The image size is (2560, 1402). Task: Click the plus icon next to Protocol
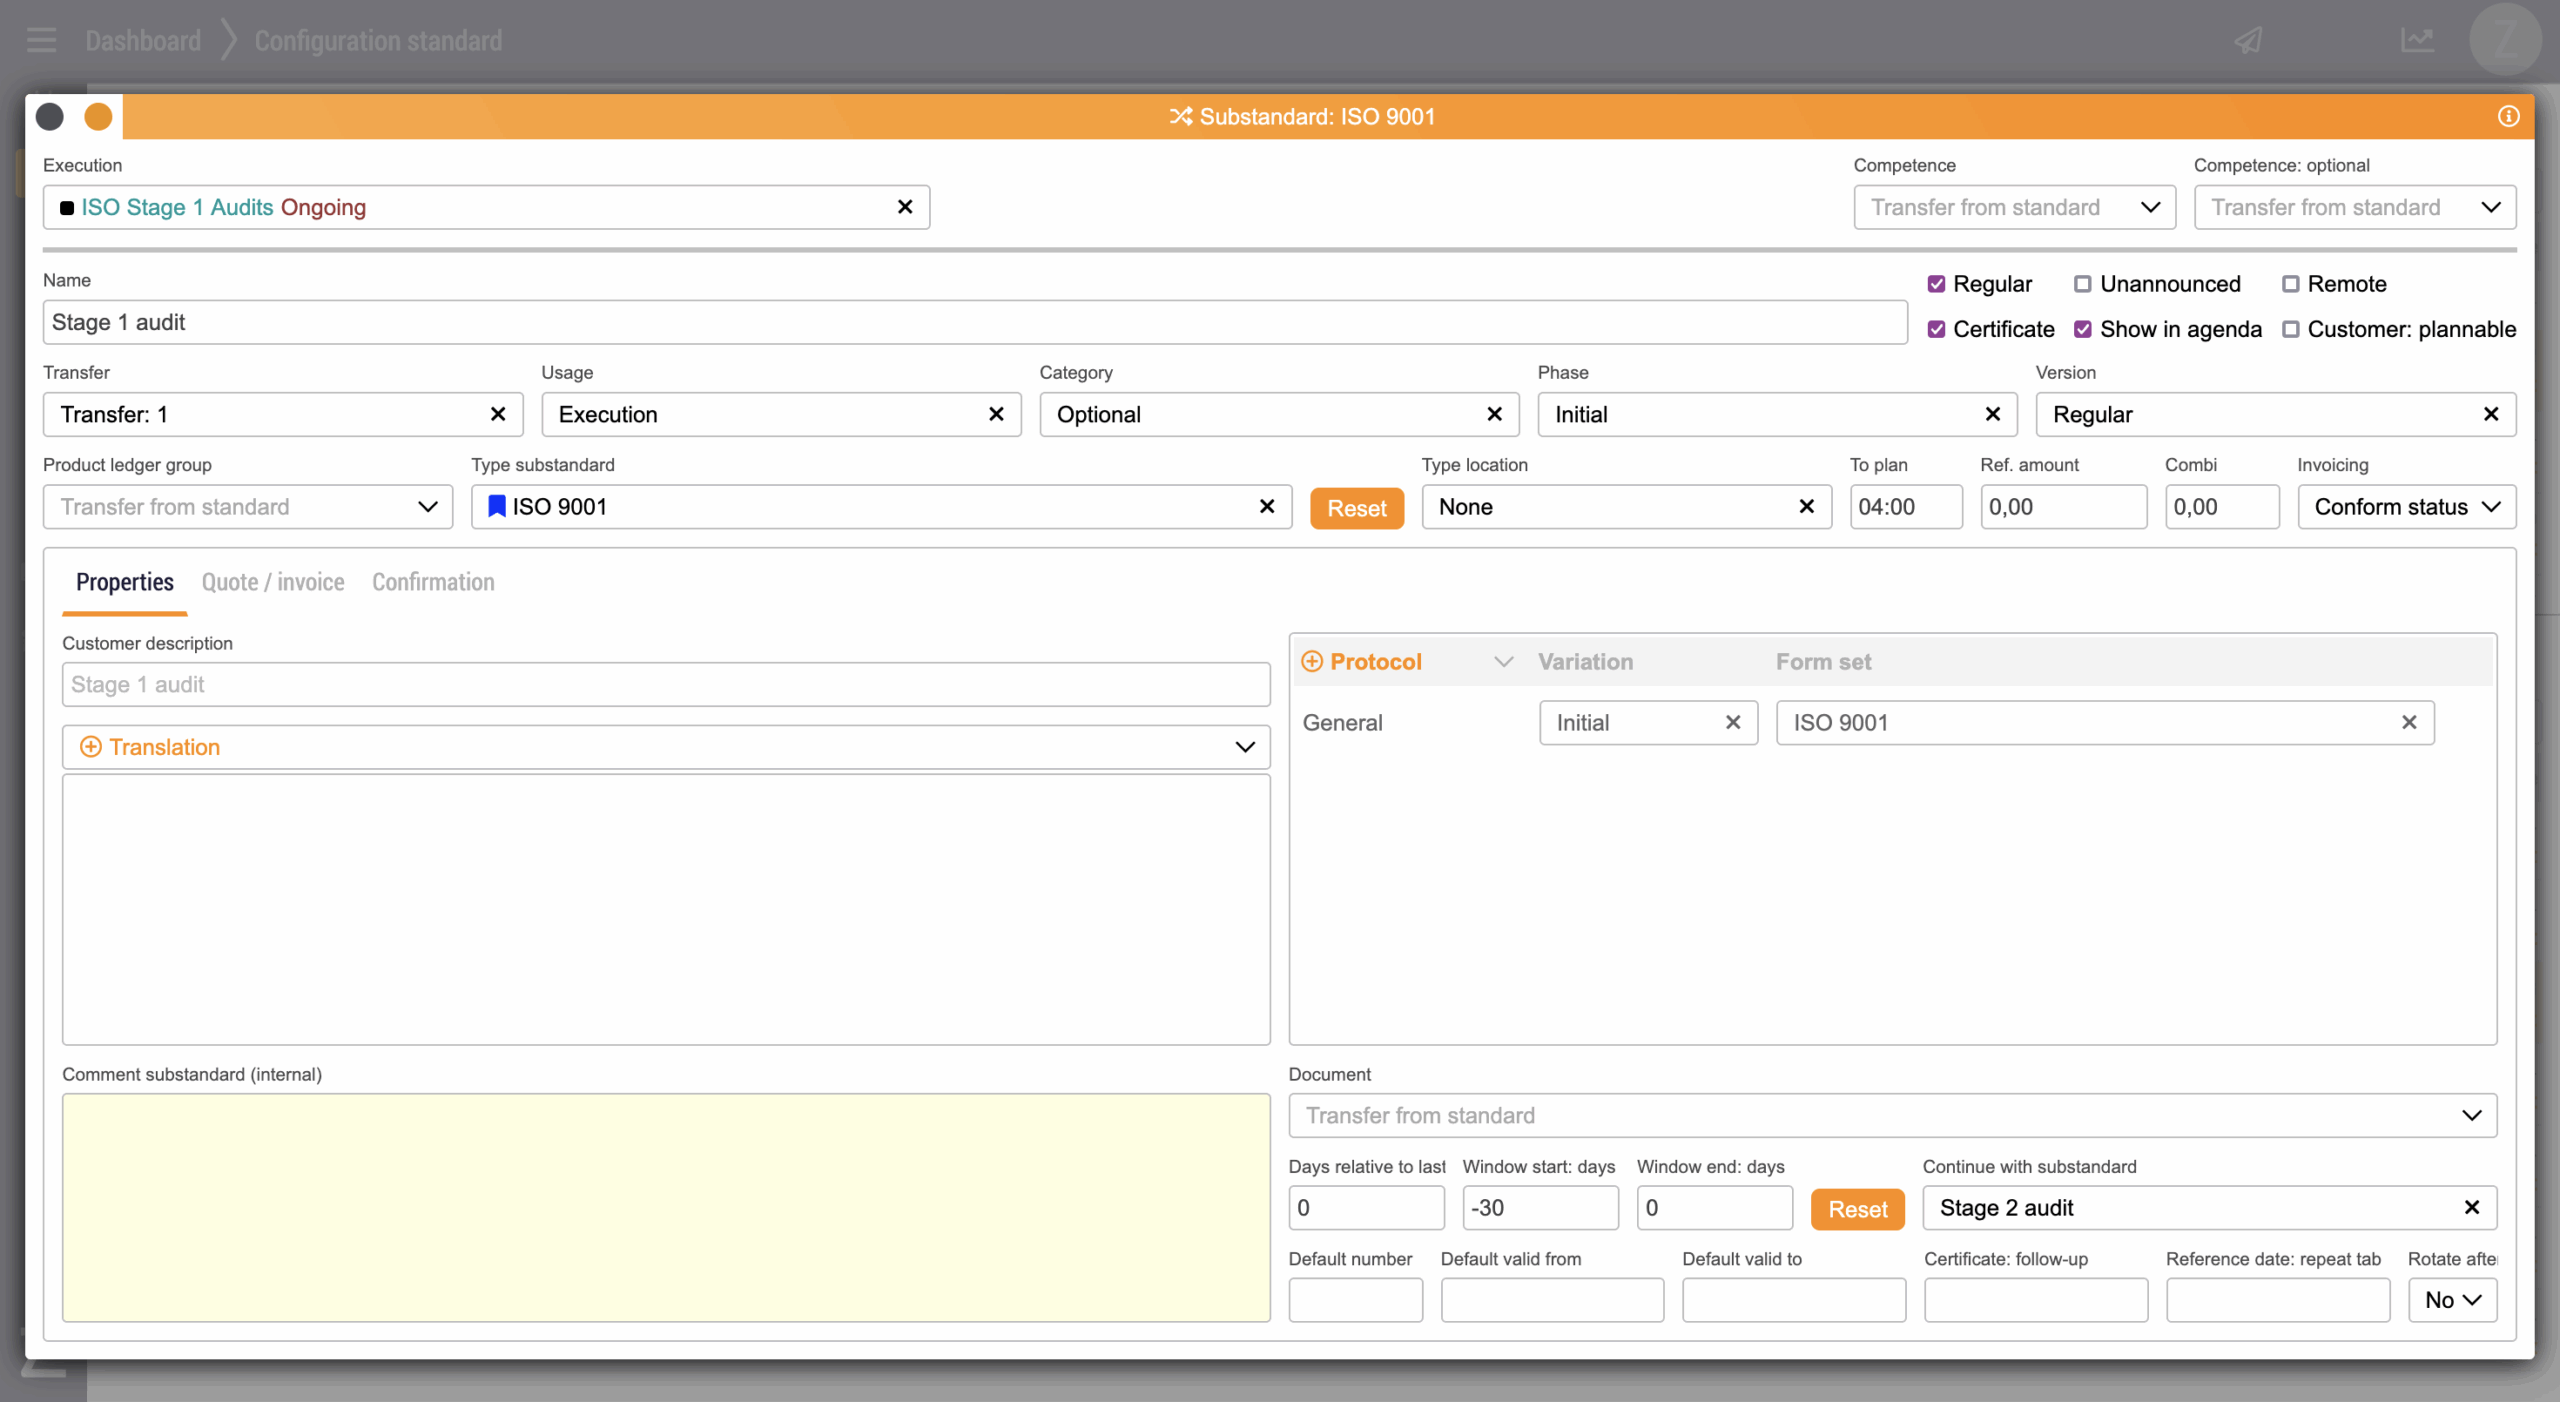point(1312,662)
